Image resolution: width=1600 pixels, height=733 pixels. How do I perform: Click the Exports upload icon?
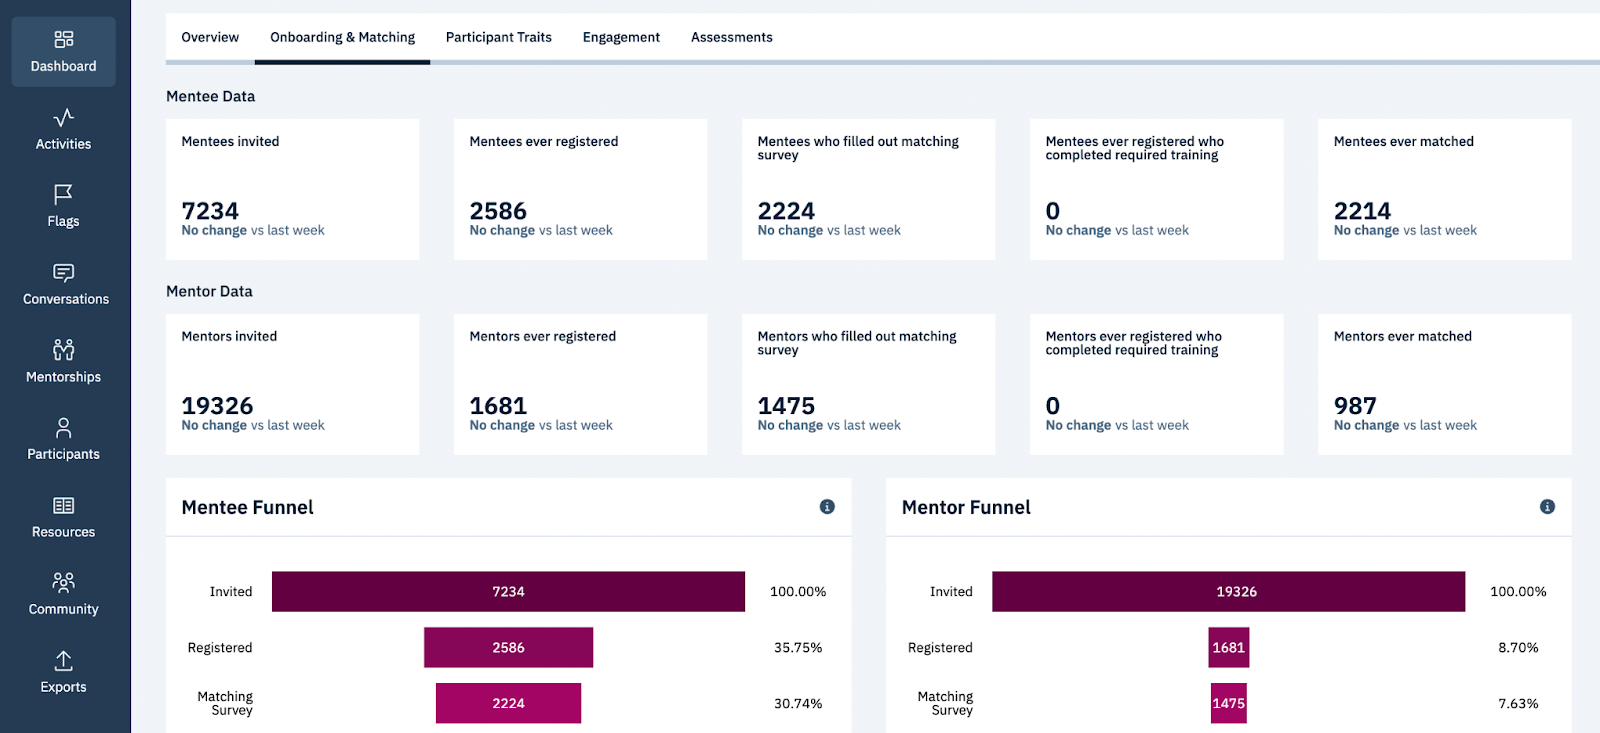[63, 661]
